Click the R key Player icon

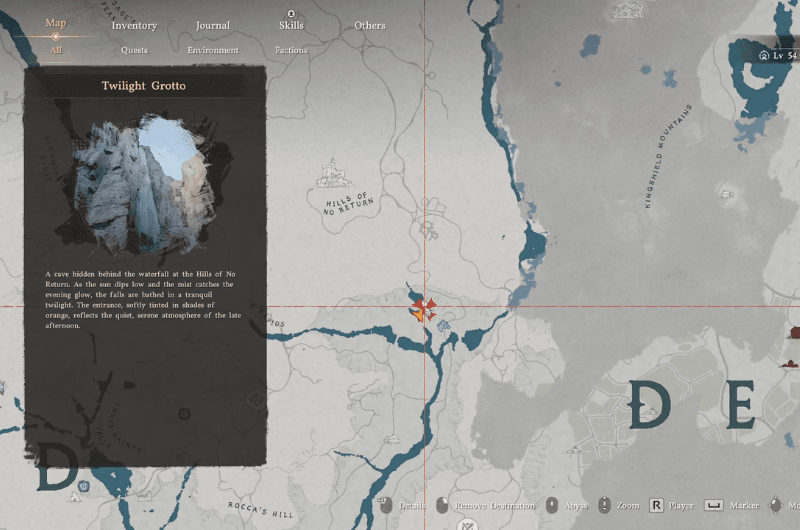pos(657,506)
